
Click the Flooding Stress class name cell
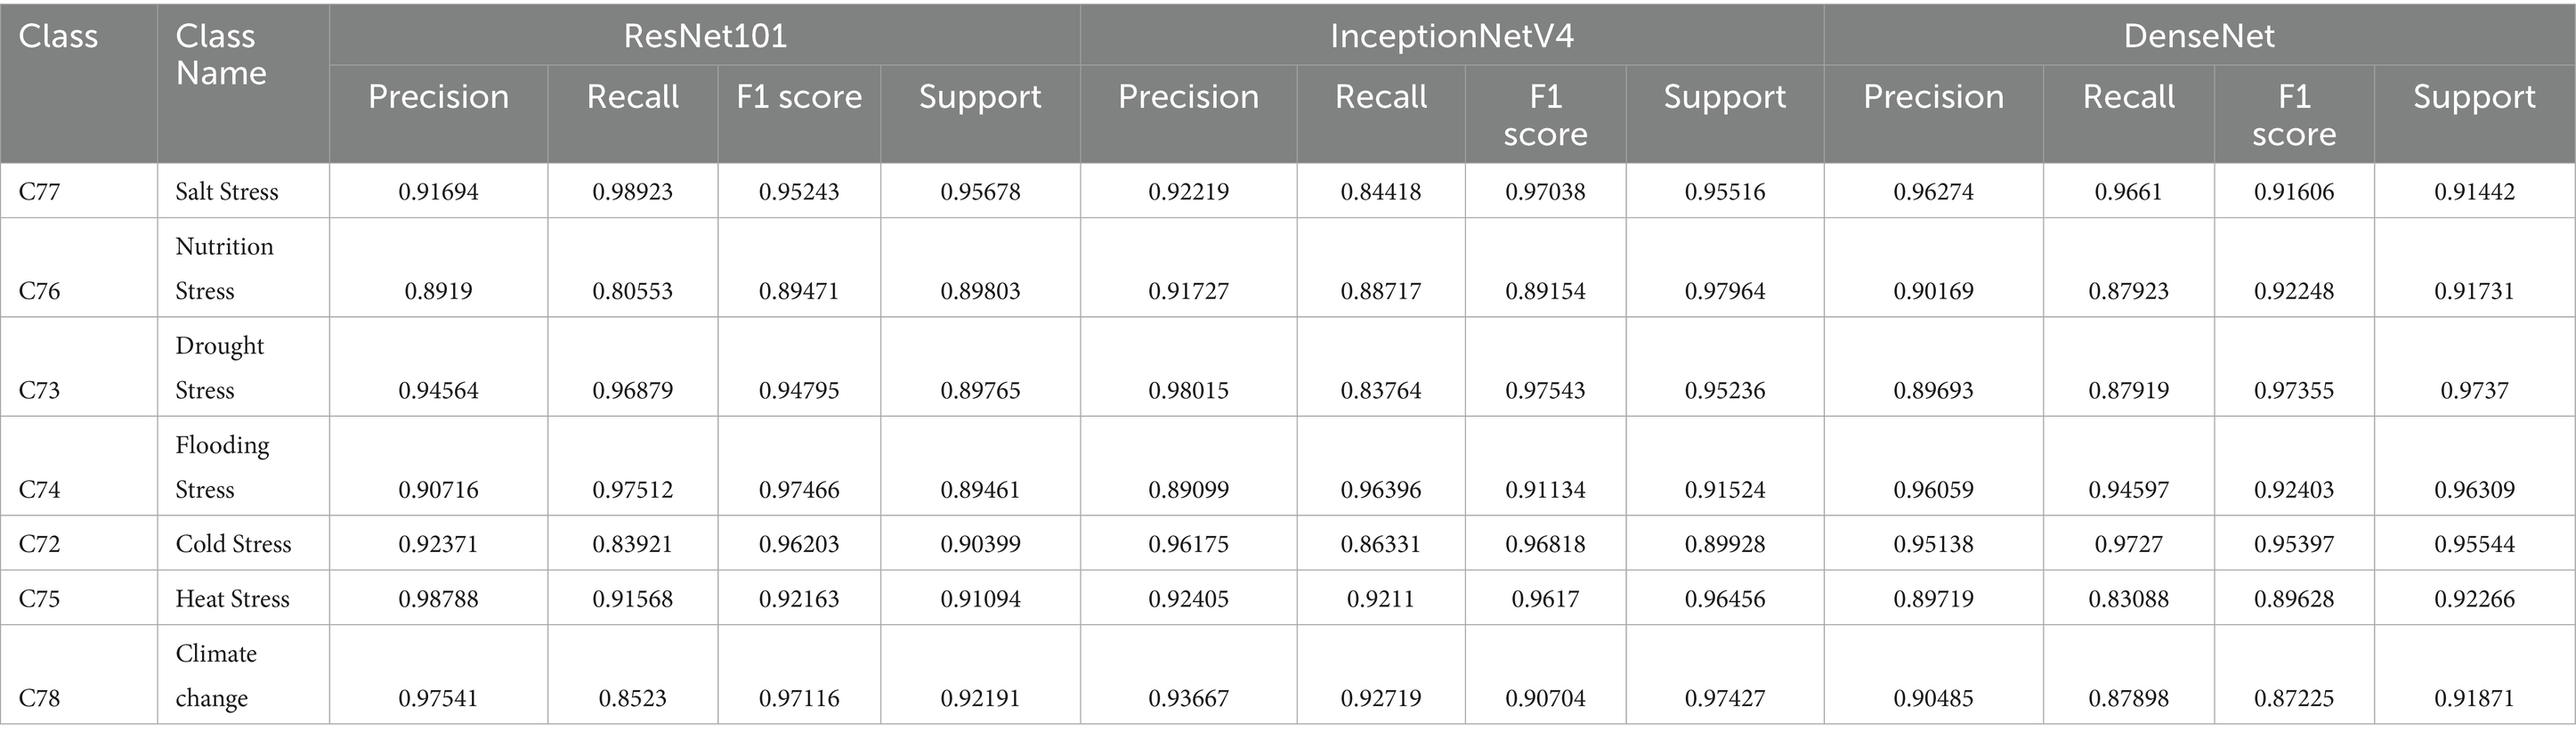(222, 466)
